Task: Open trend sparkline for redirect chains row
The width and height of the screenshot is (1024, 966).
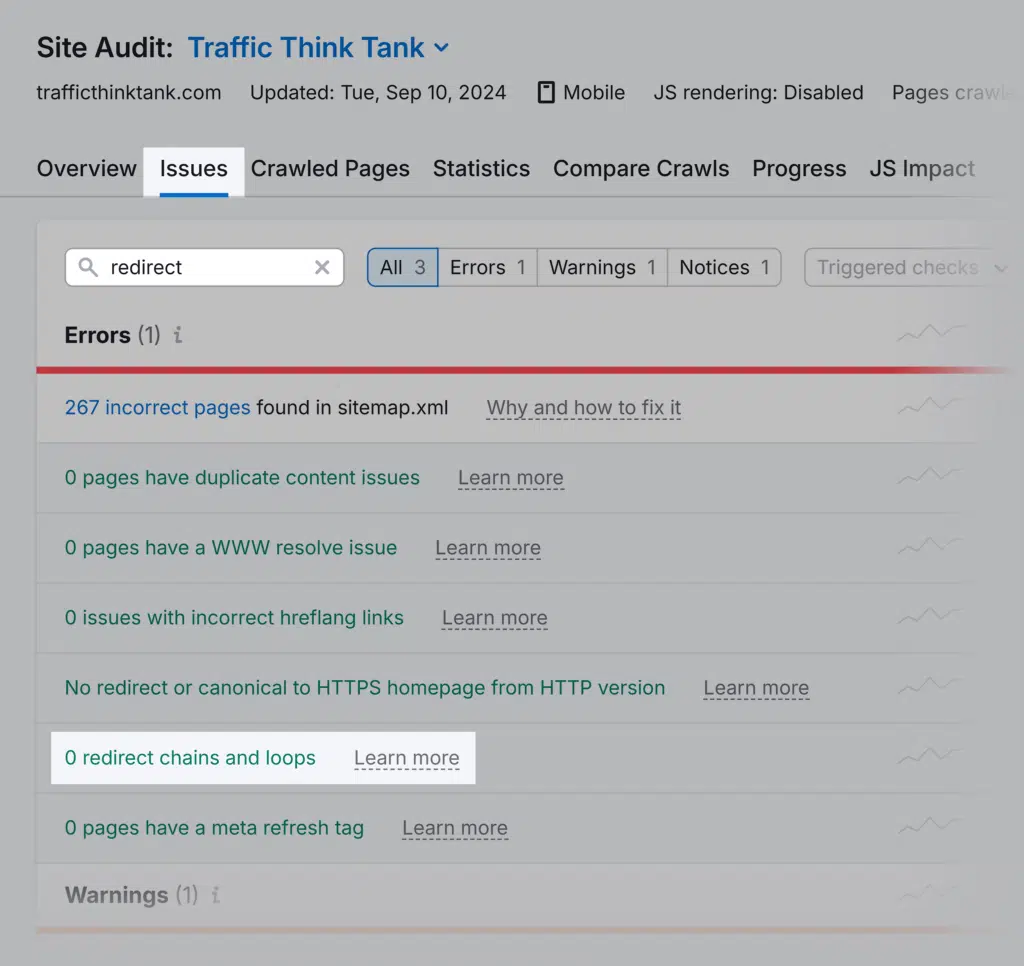Action: point(931,757)
